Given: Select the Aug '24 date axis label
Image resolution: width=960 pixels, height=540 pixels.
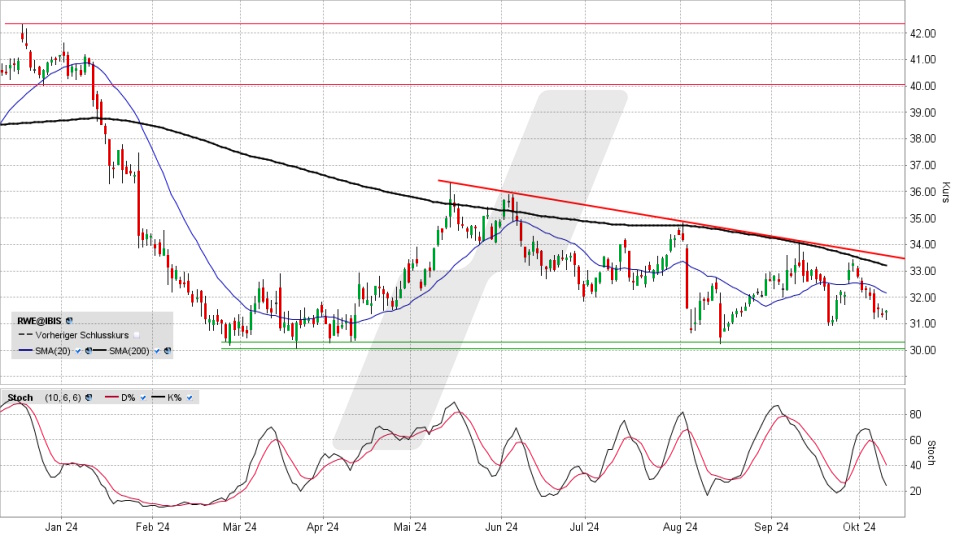Looking at the screenshot, I should point(681,527).
